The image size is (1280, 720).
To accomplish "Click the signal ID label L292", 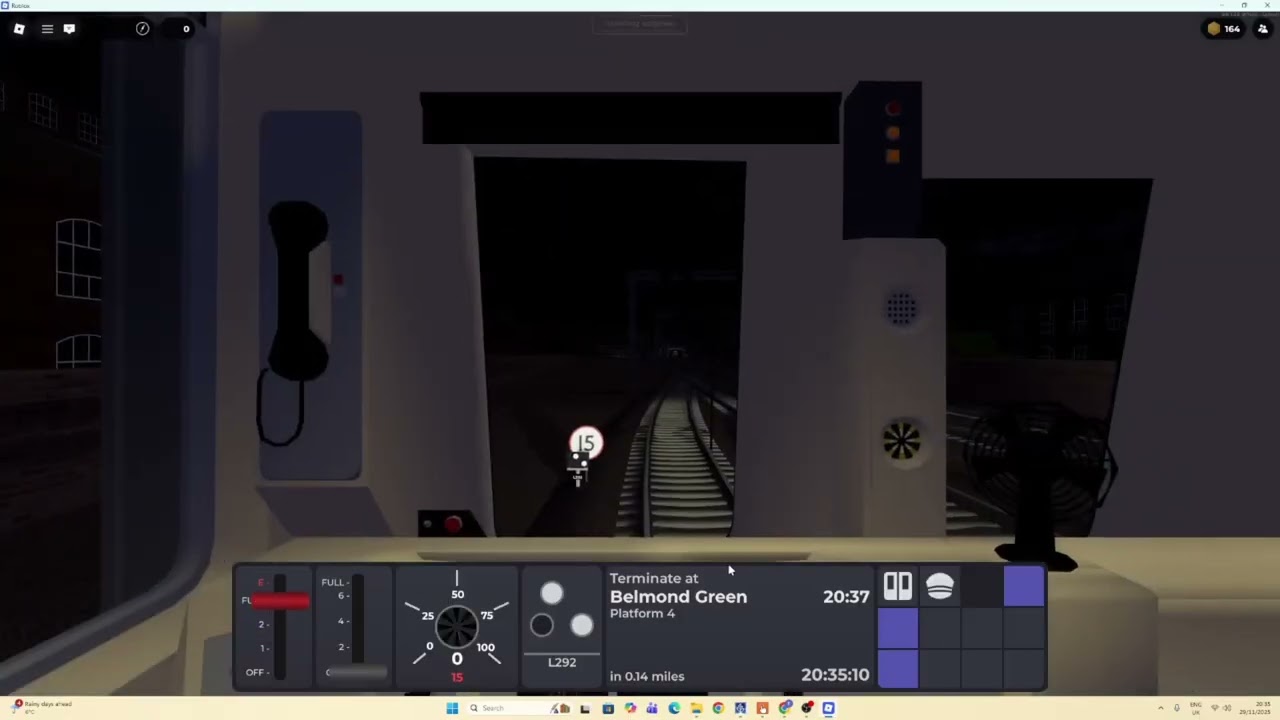I will click(562, 662).
